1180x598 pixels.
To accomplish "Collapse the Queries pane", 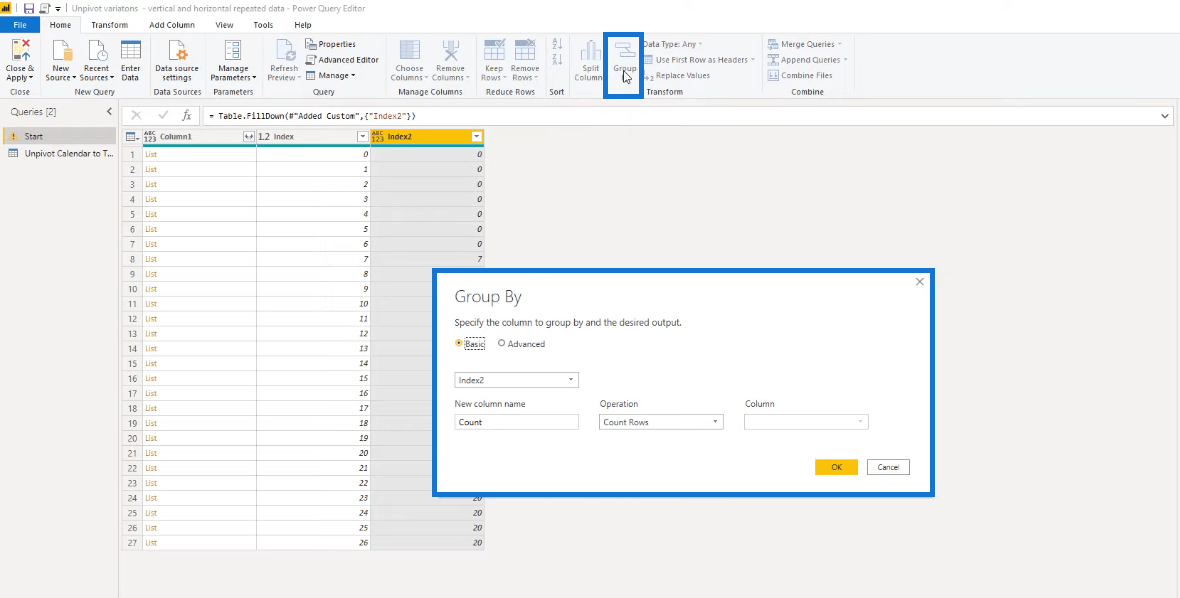I will (x=109, y=111).
